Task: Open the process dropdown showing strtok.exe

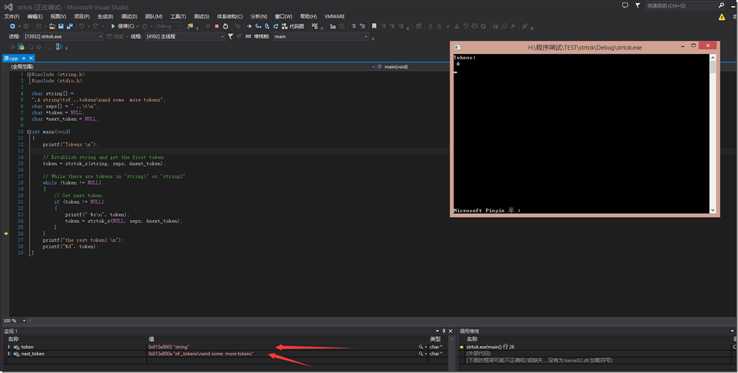Action: pos(63,36)
